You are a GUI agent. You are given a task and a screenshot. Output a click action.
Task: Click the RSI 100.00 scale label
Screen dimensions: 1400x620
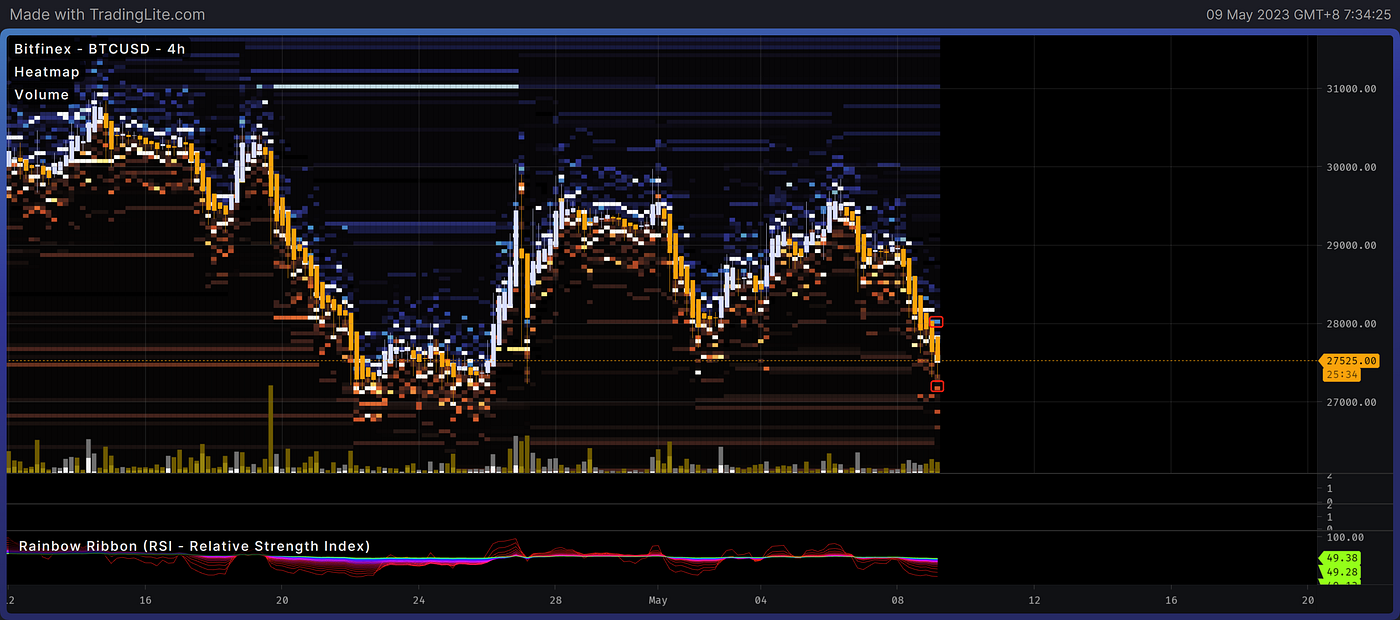pyautogui.click(x=1344, y=538)
